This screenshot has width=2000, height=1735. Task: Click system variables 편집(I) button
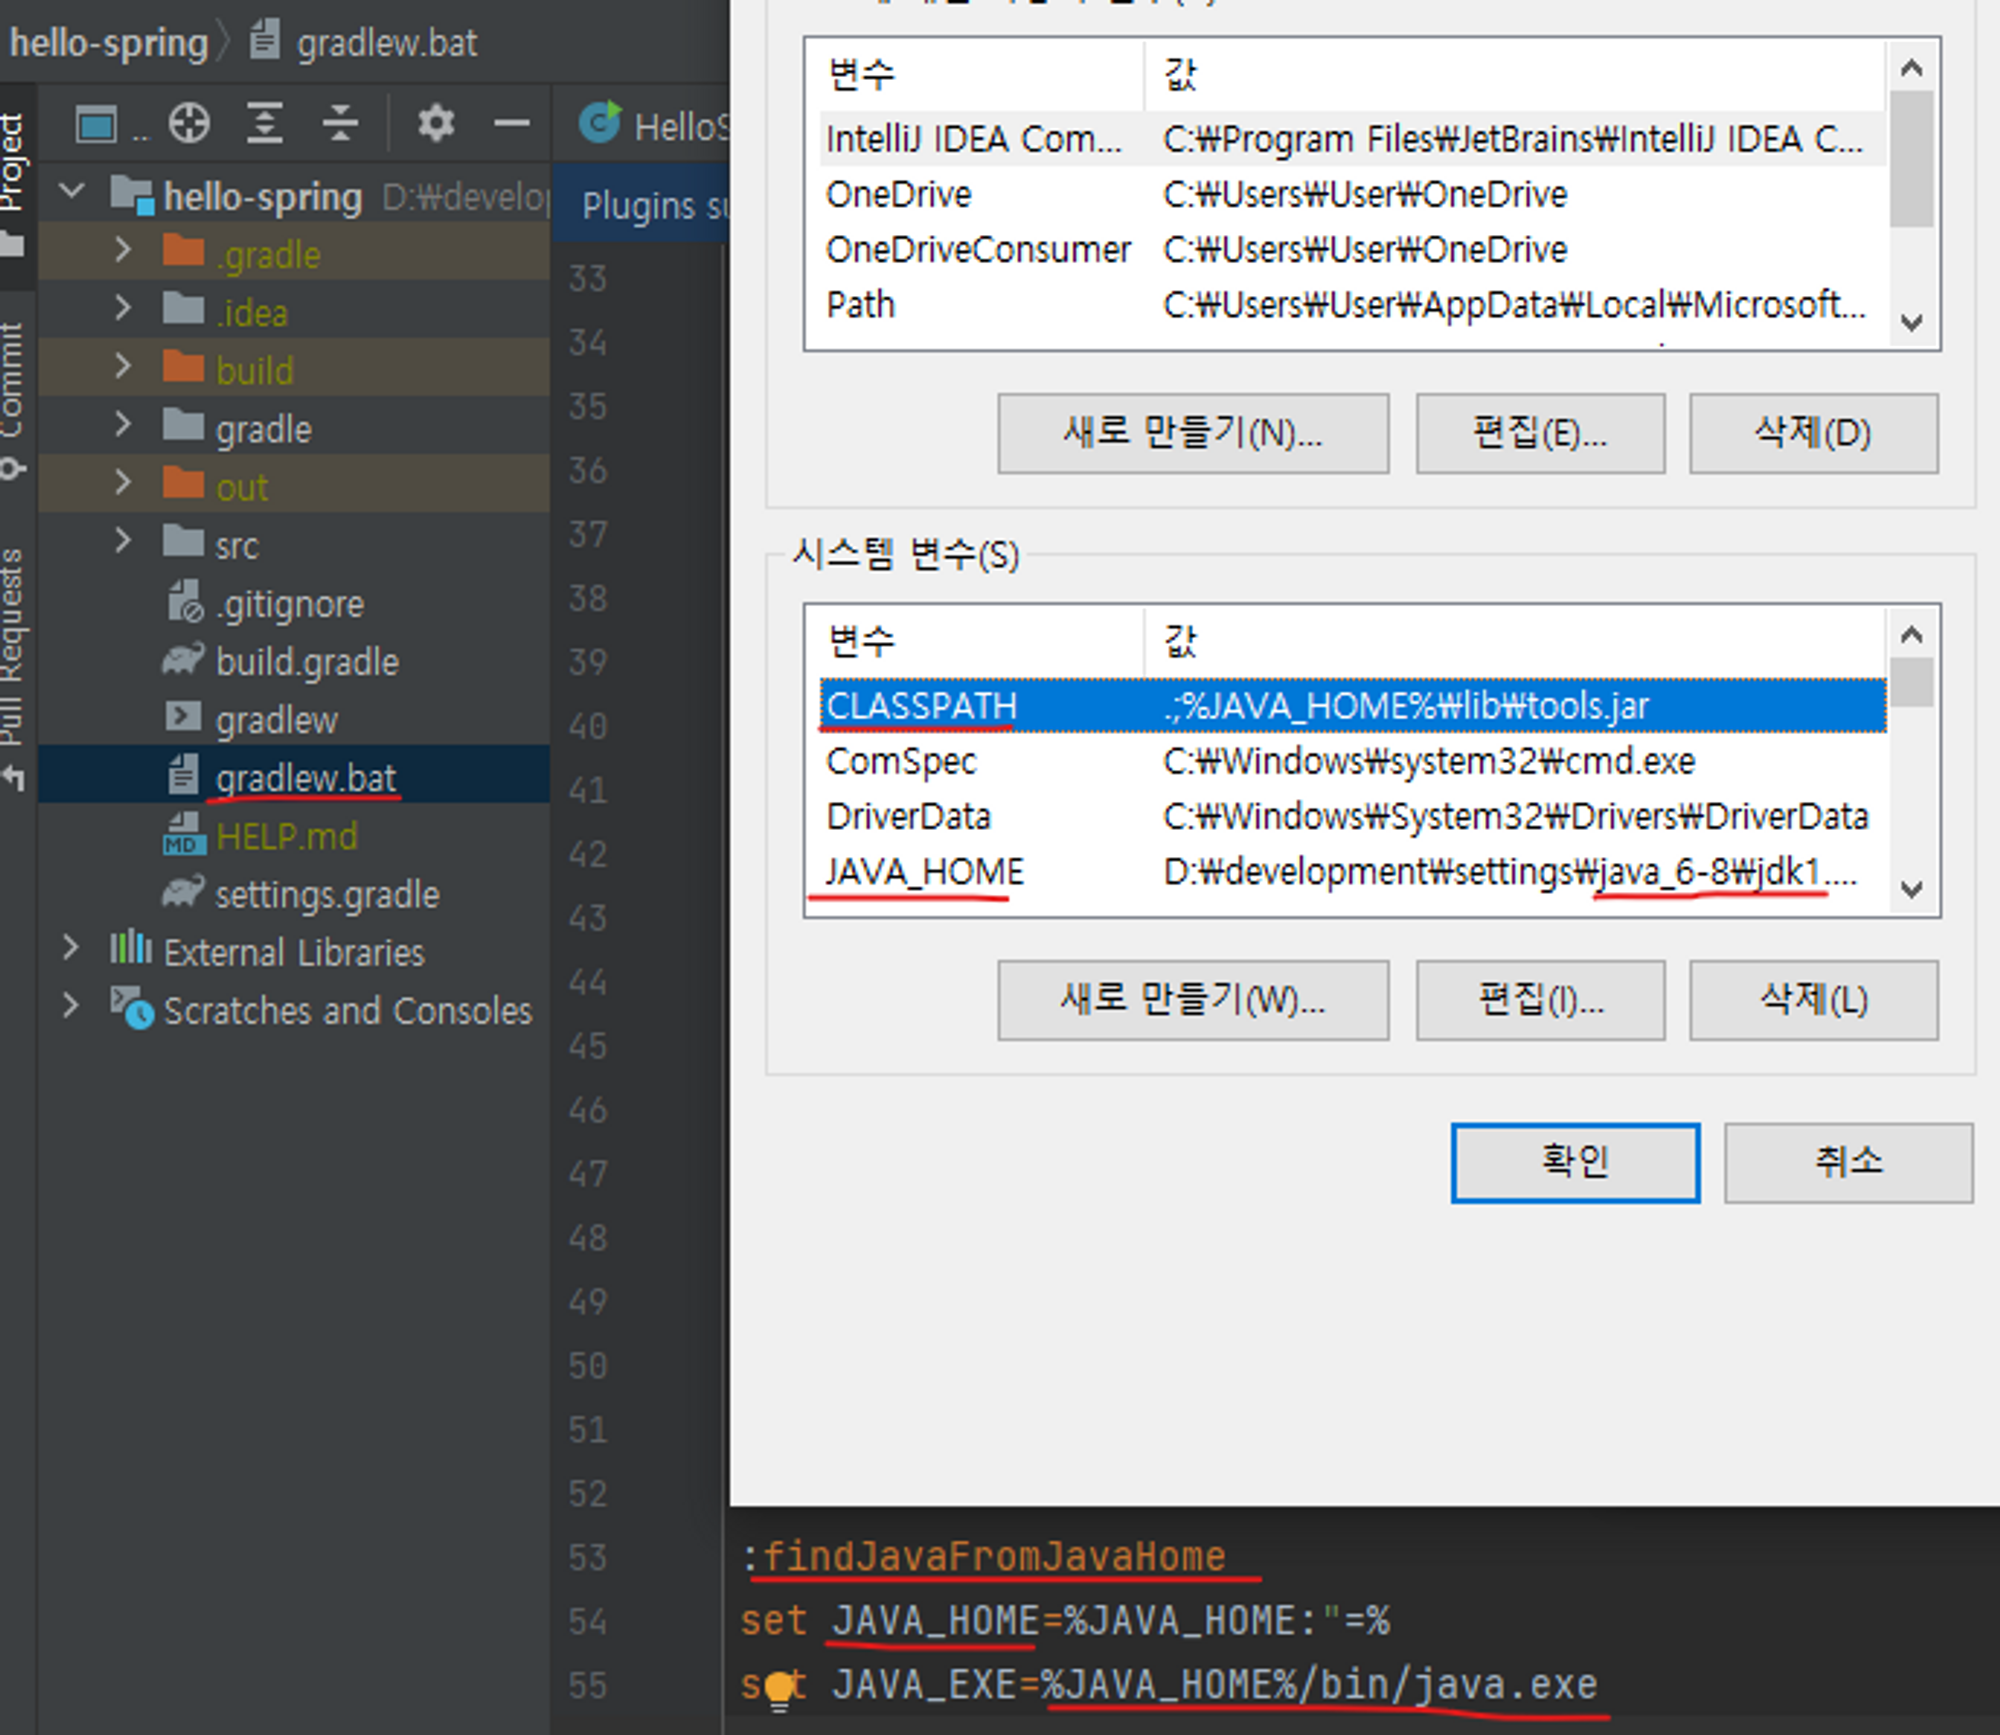click(1540, 1000)
